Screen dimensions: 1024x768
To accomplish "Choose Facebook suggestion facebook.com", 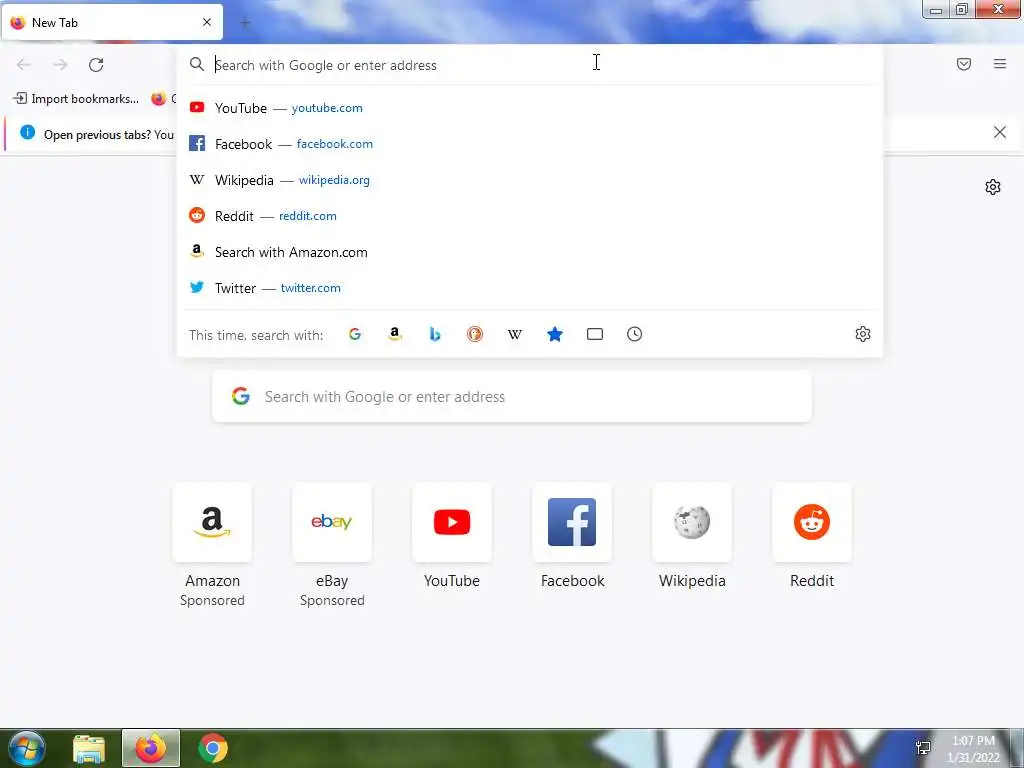I will pyautogui.click(x=529, y=144).
